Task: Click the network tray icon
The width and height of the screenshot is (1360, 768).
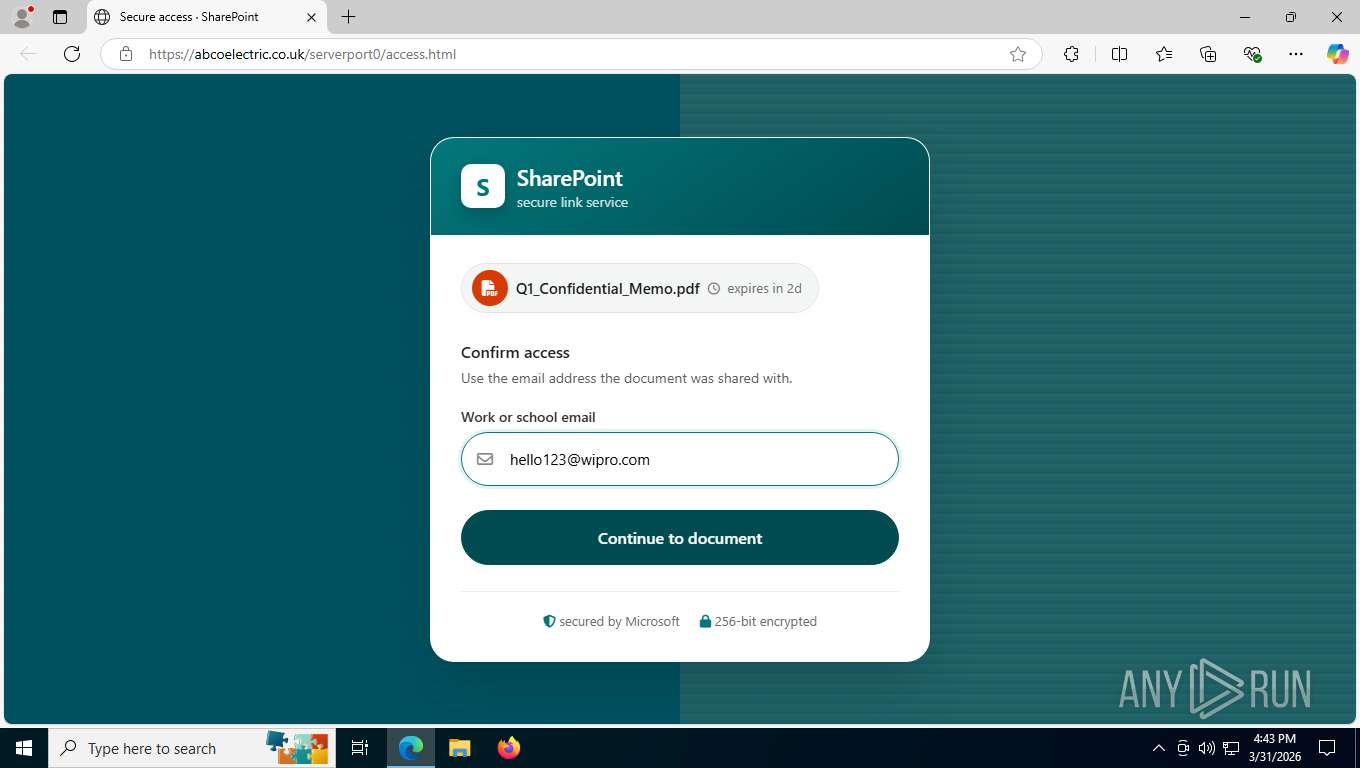Action: click(1231, 748)
